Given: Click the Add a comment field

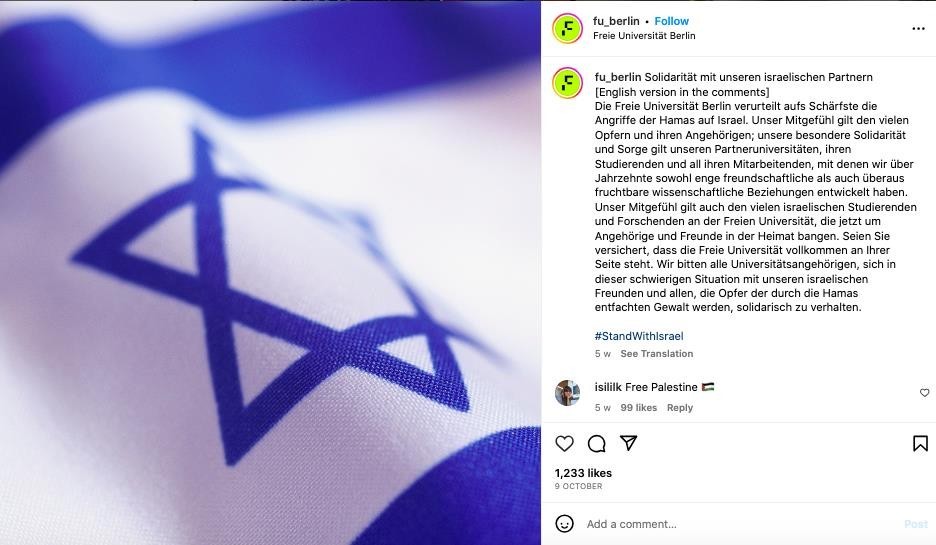Looking at the screenshot, I should 740,524.
